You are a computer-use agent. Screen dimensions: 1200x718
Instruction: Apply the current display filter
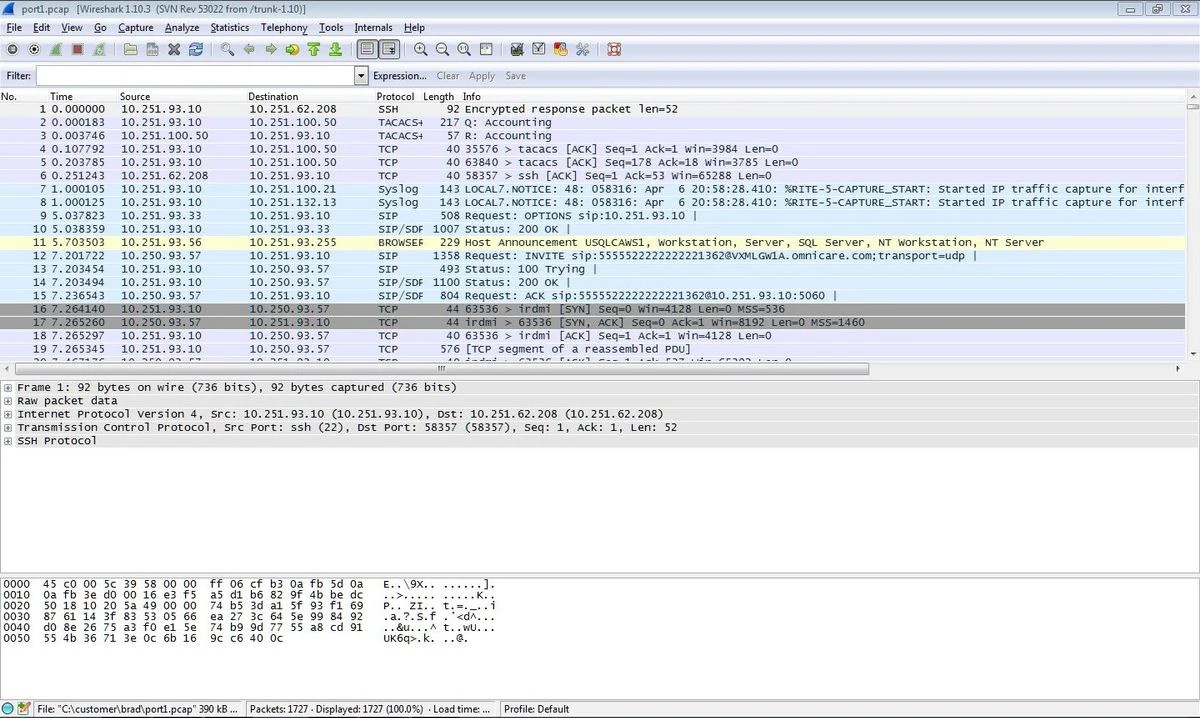(481, 75)
